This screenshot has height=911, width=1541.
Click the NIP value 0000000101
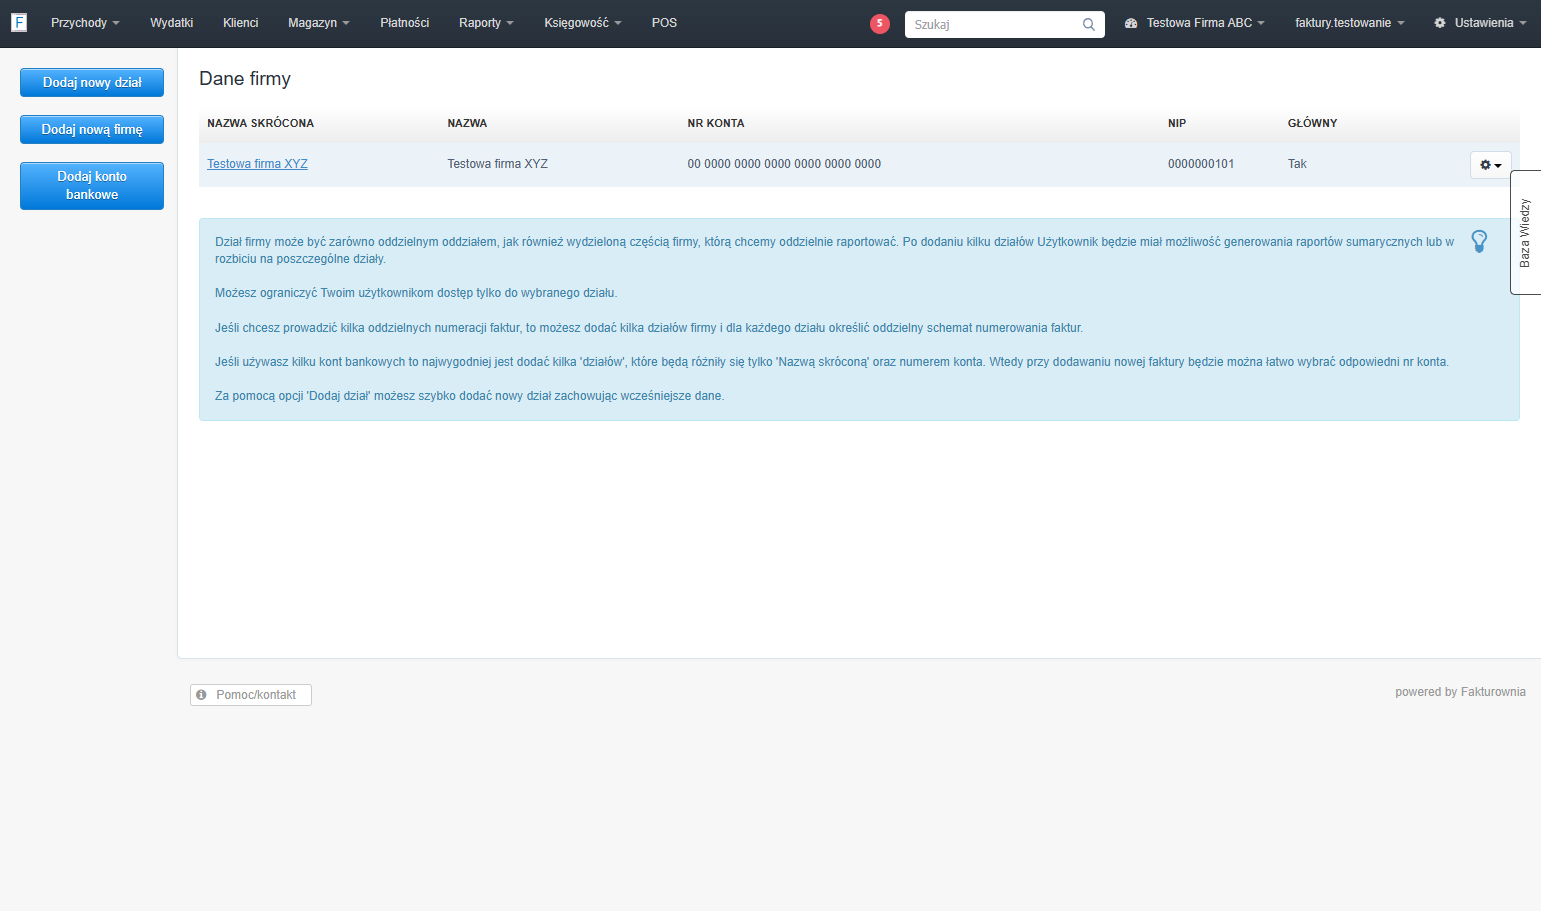[x=1201, y=164]
